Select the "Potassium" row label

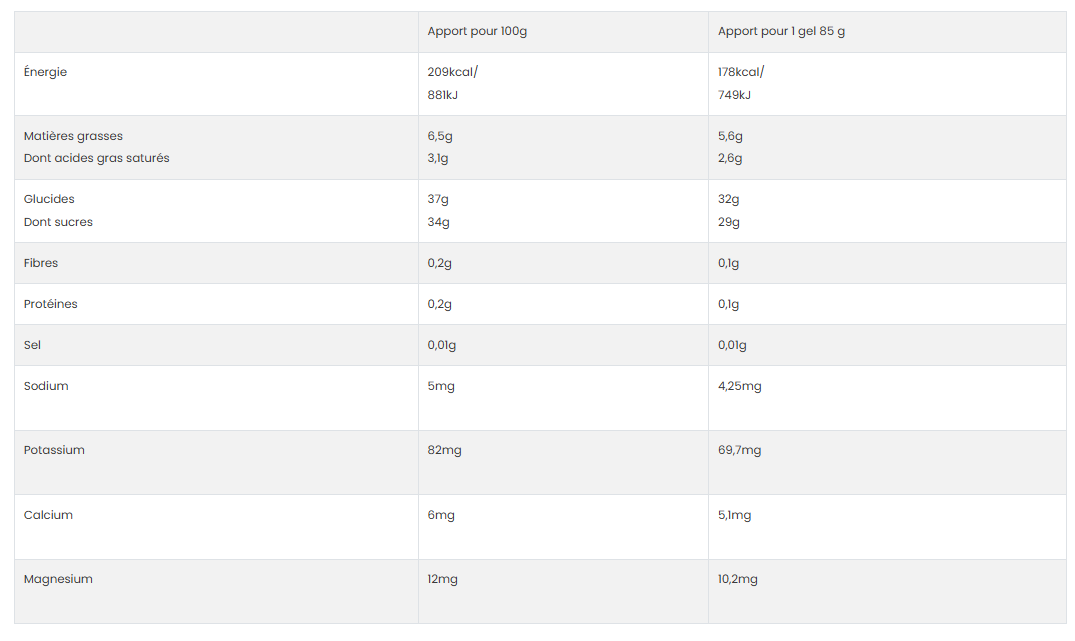pyautogui.click(x=54, y=450)
